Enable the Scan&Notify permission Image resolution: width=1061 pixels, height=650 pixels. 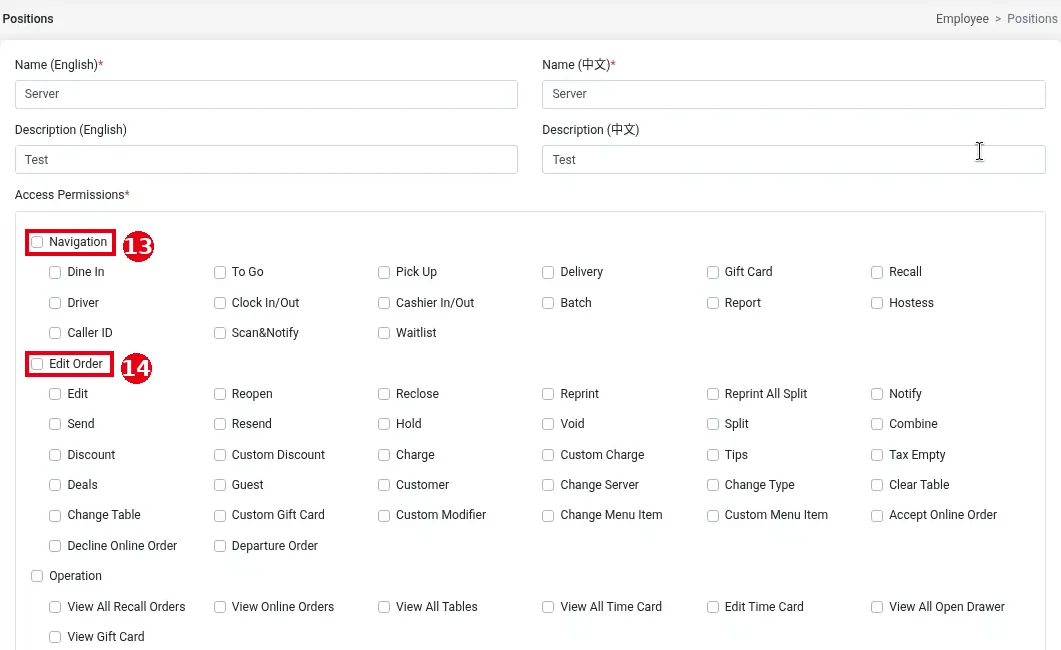click(220, 333)
